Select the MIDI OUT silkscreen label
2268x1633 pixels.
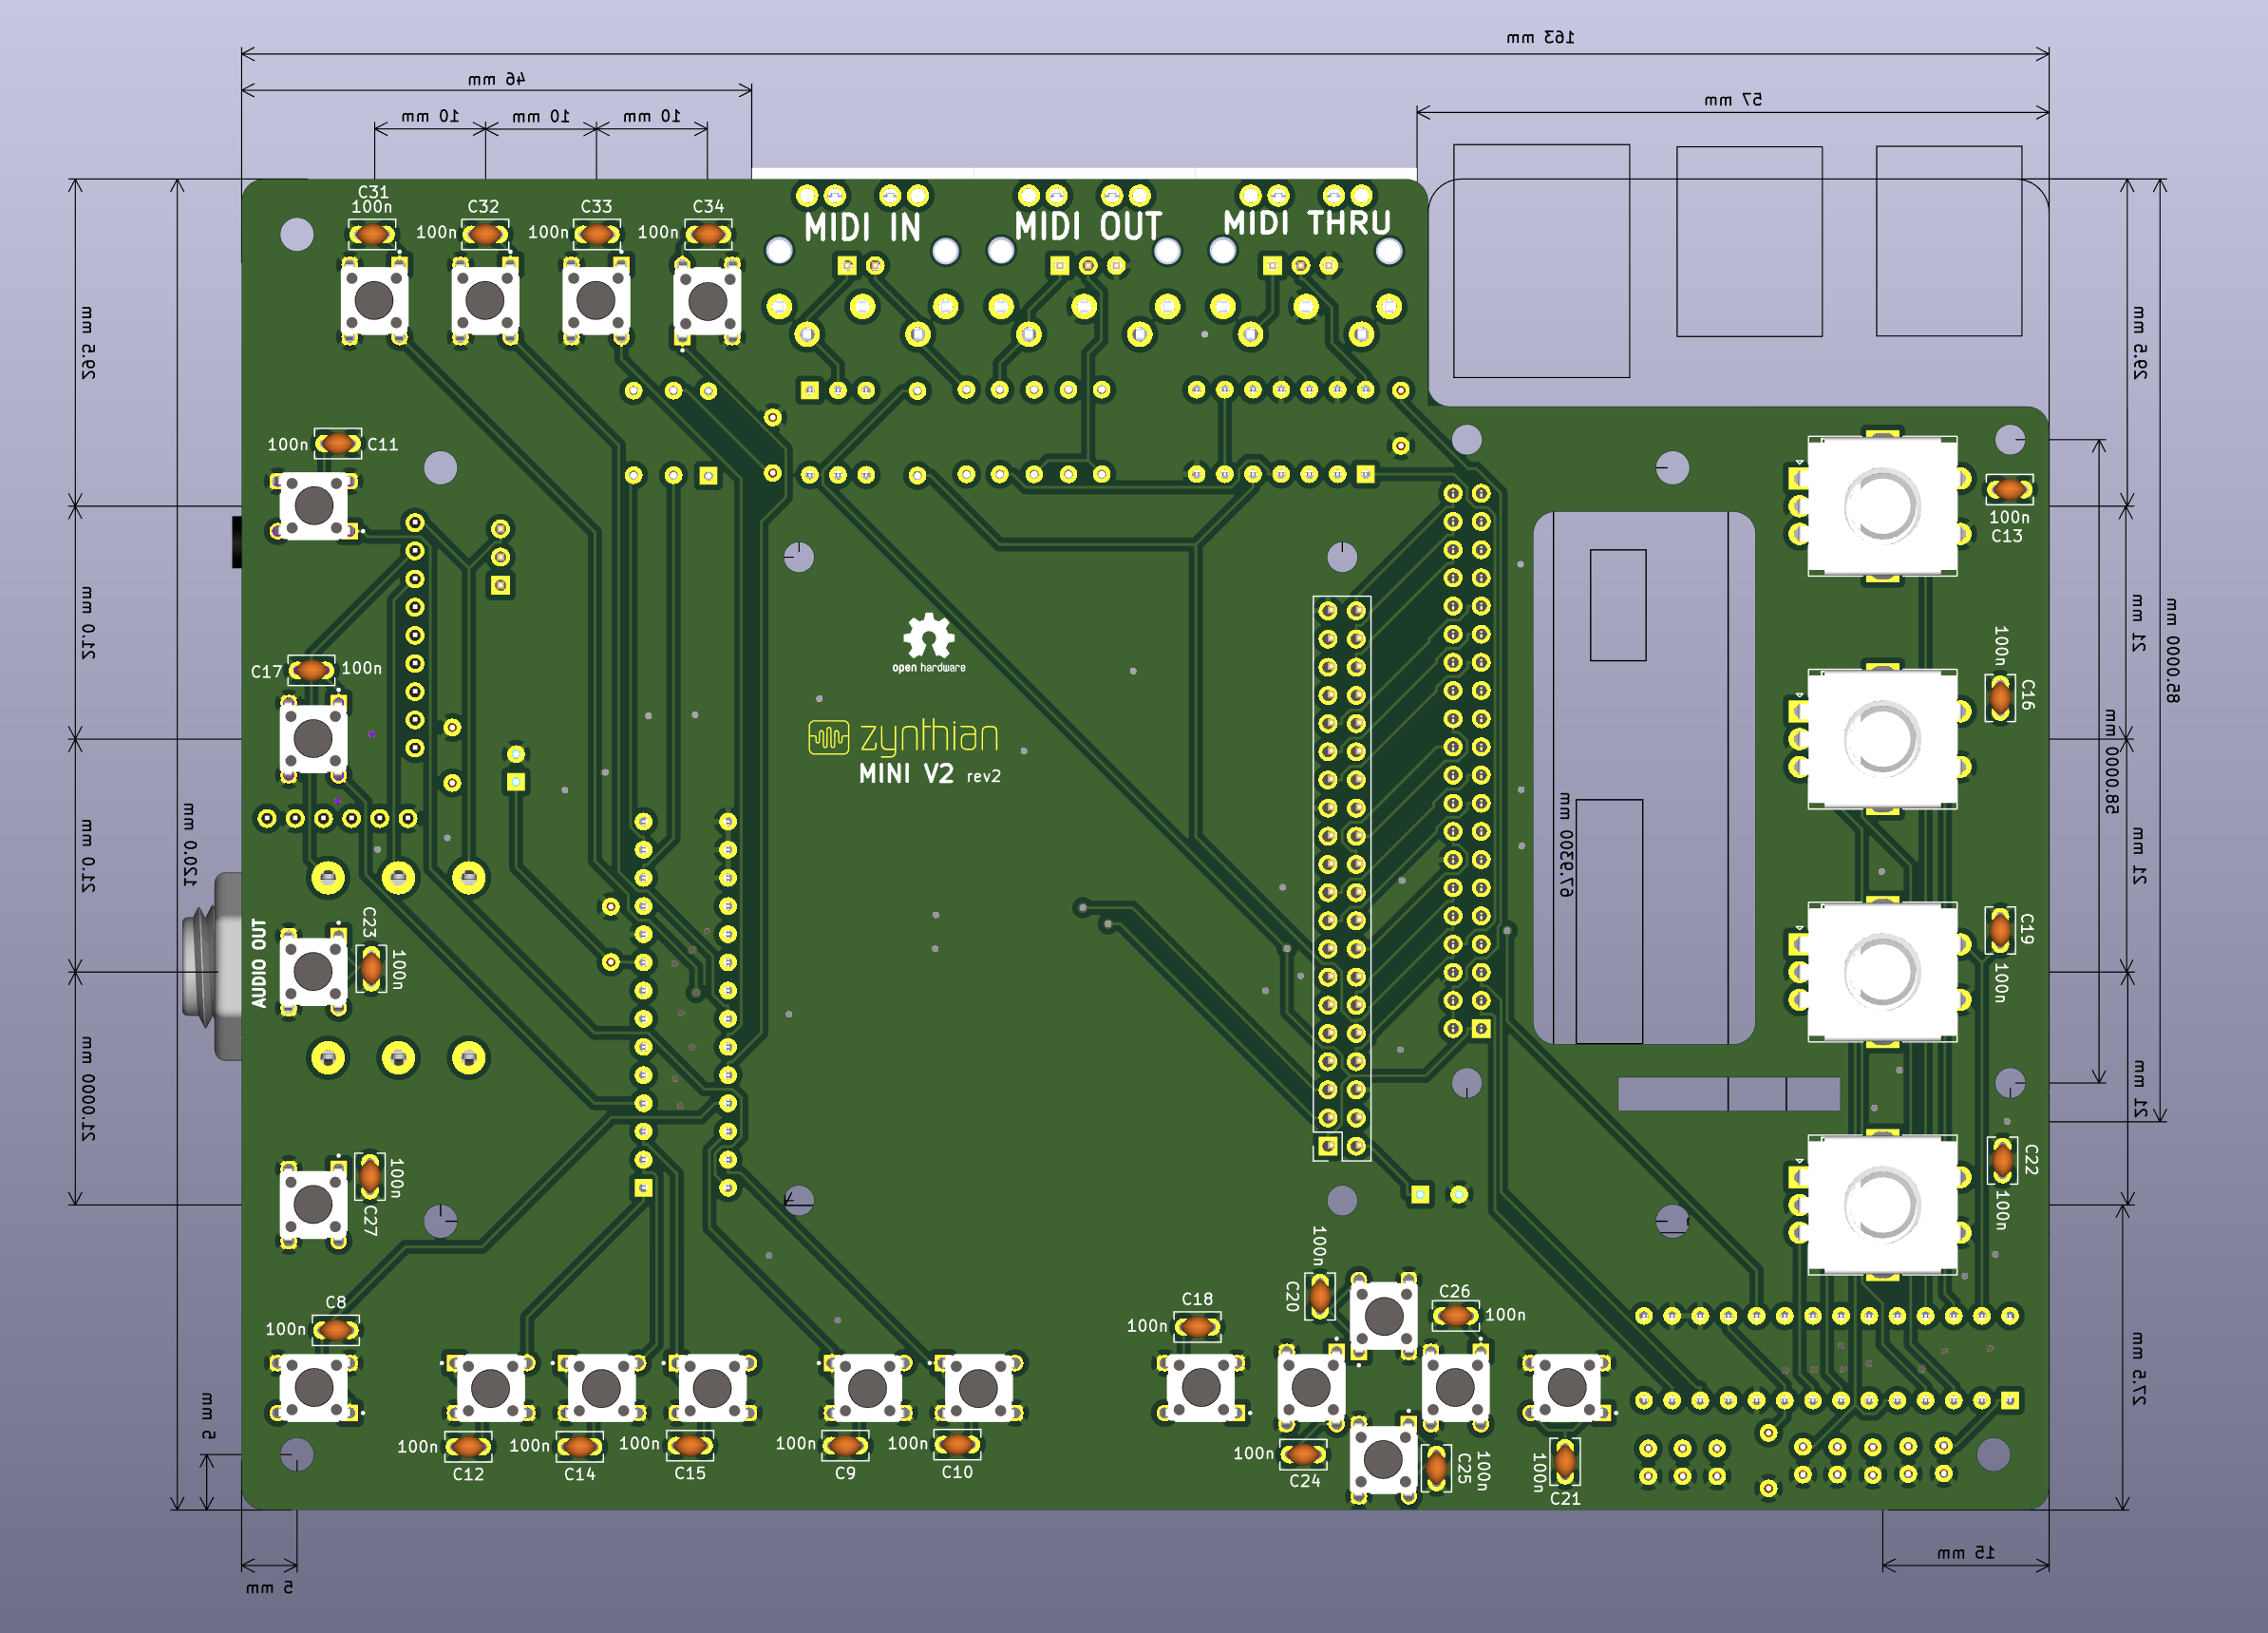pyautogui.click(x=1088, y=227)
